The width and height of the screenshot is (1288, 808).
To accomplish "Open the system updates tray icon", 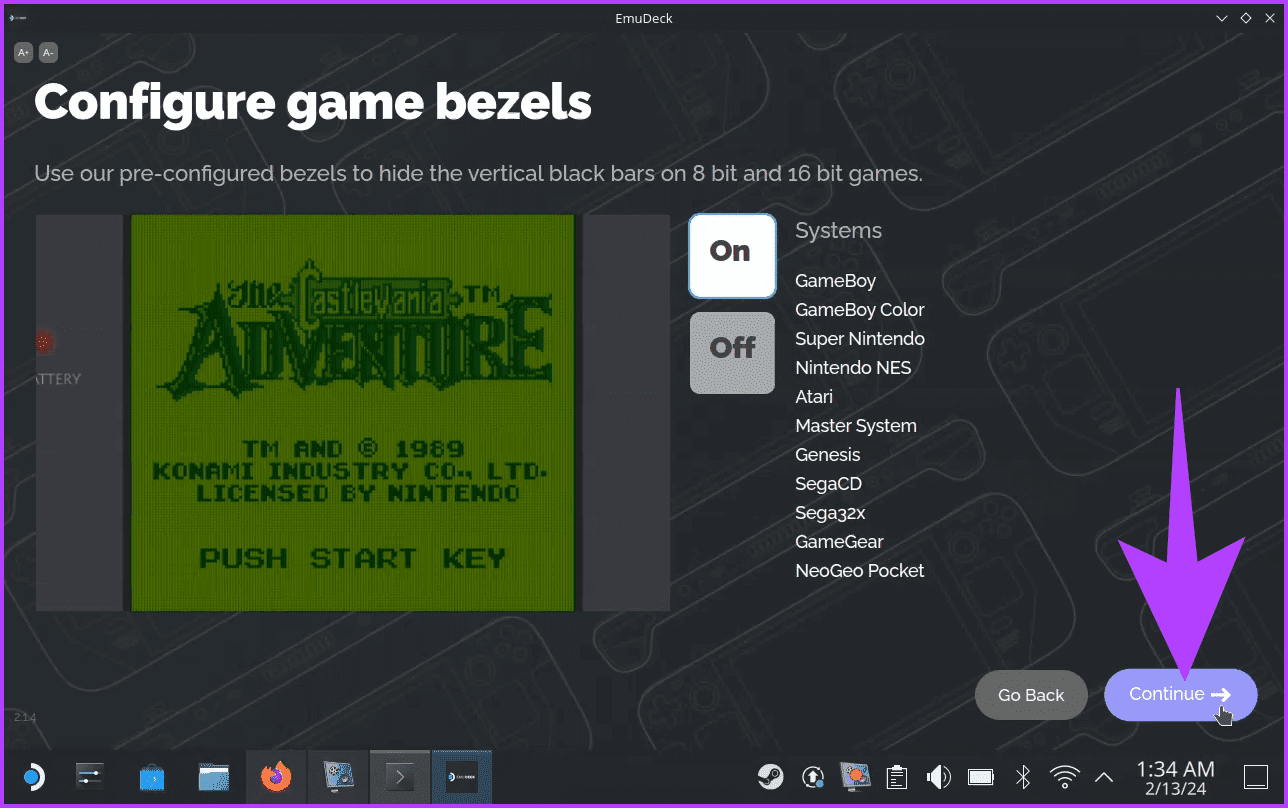I will tap(814, 777).
